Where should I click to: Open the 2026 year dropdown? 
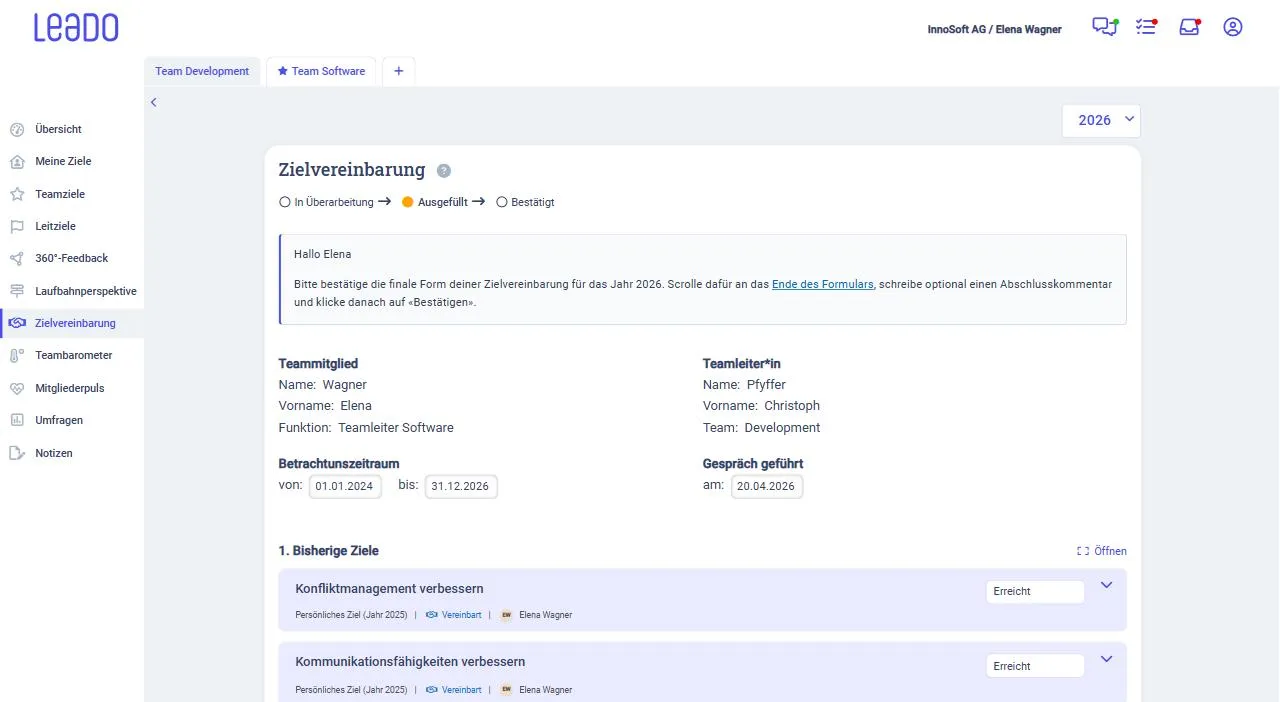click(x=1101, y=120)
